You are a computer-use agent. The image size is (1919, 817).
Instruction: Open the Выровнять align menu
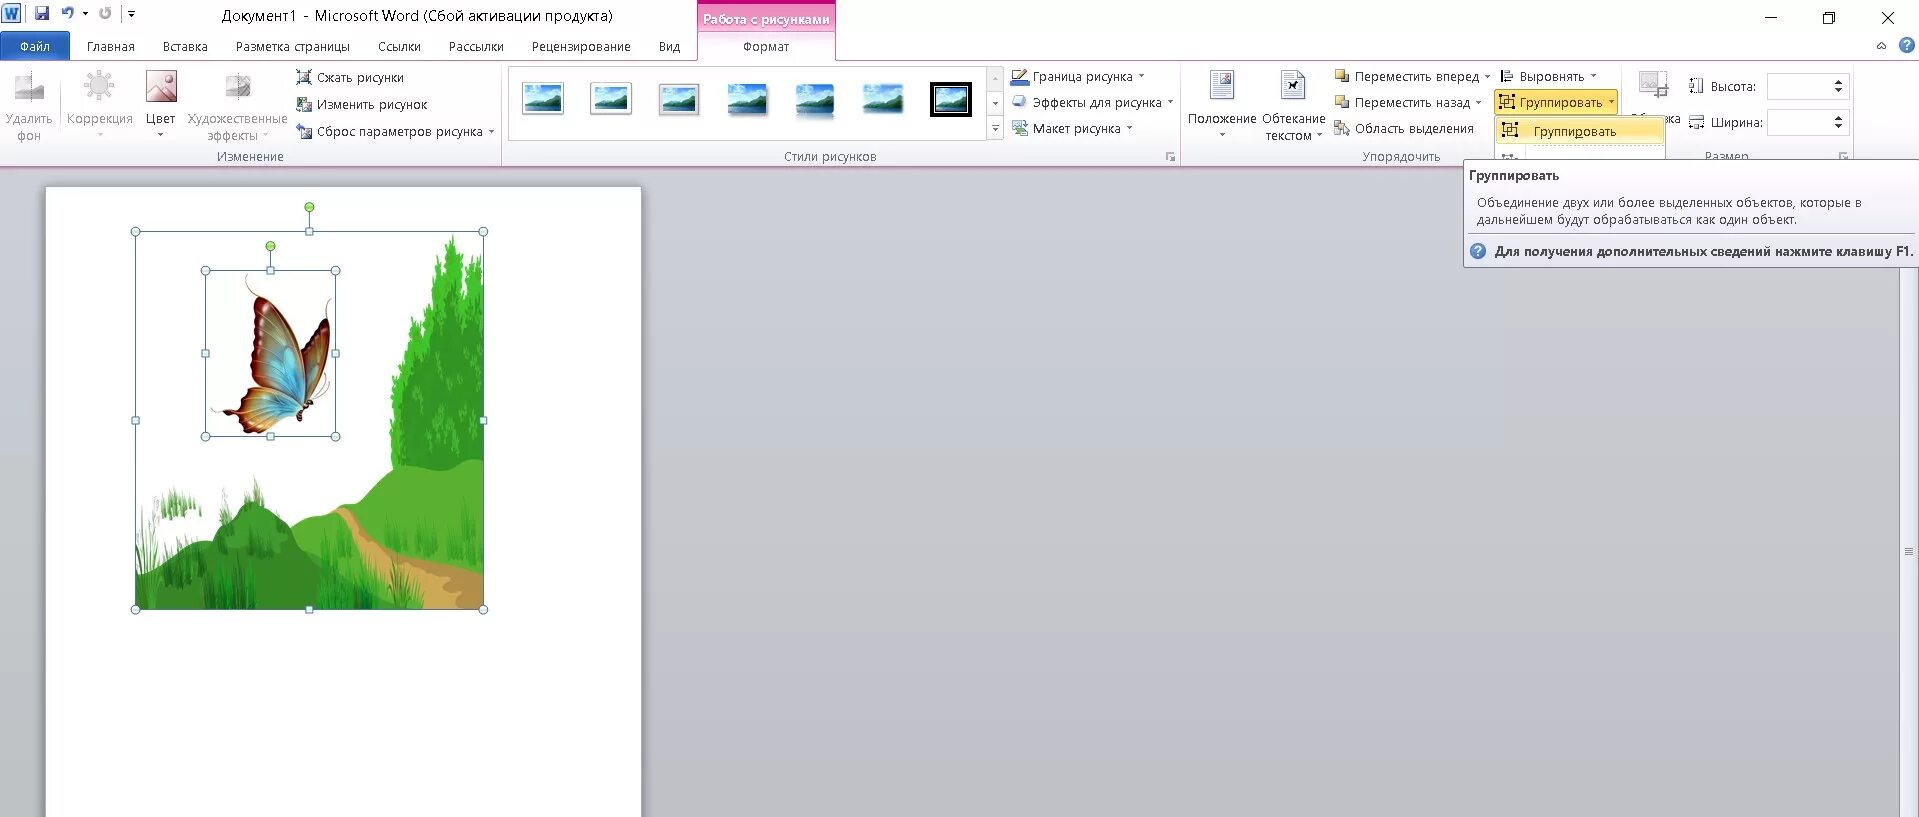tap(1548, 76)
